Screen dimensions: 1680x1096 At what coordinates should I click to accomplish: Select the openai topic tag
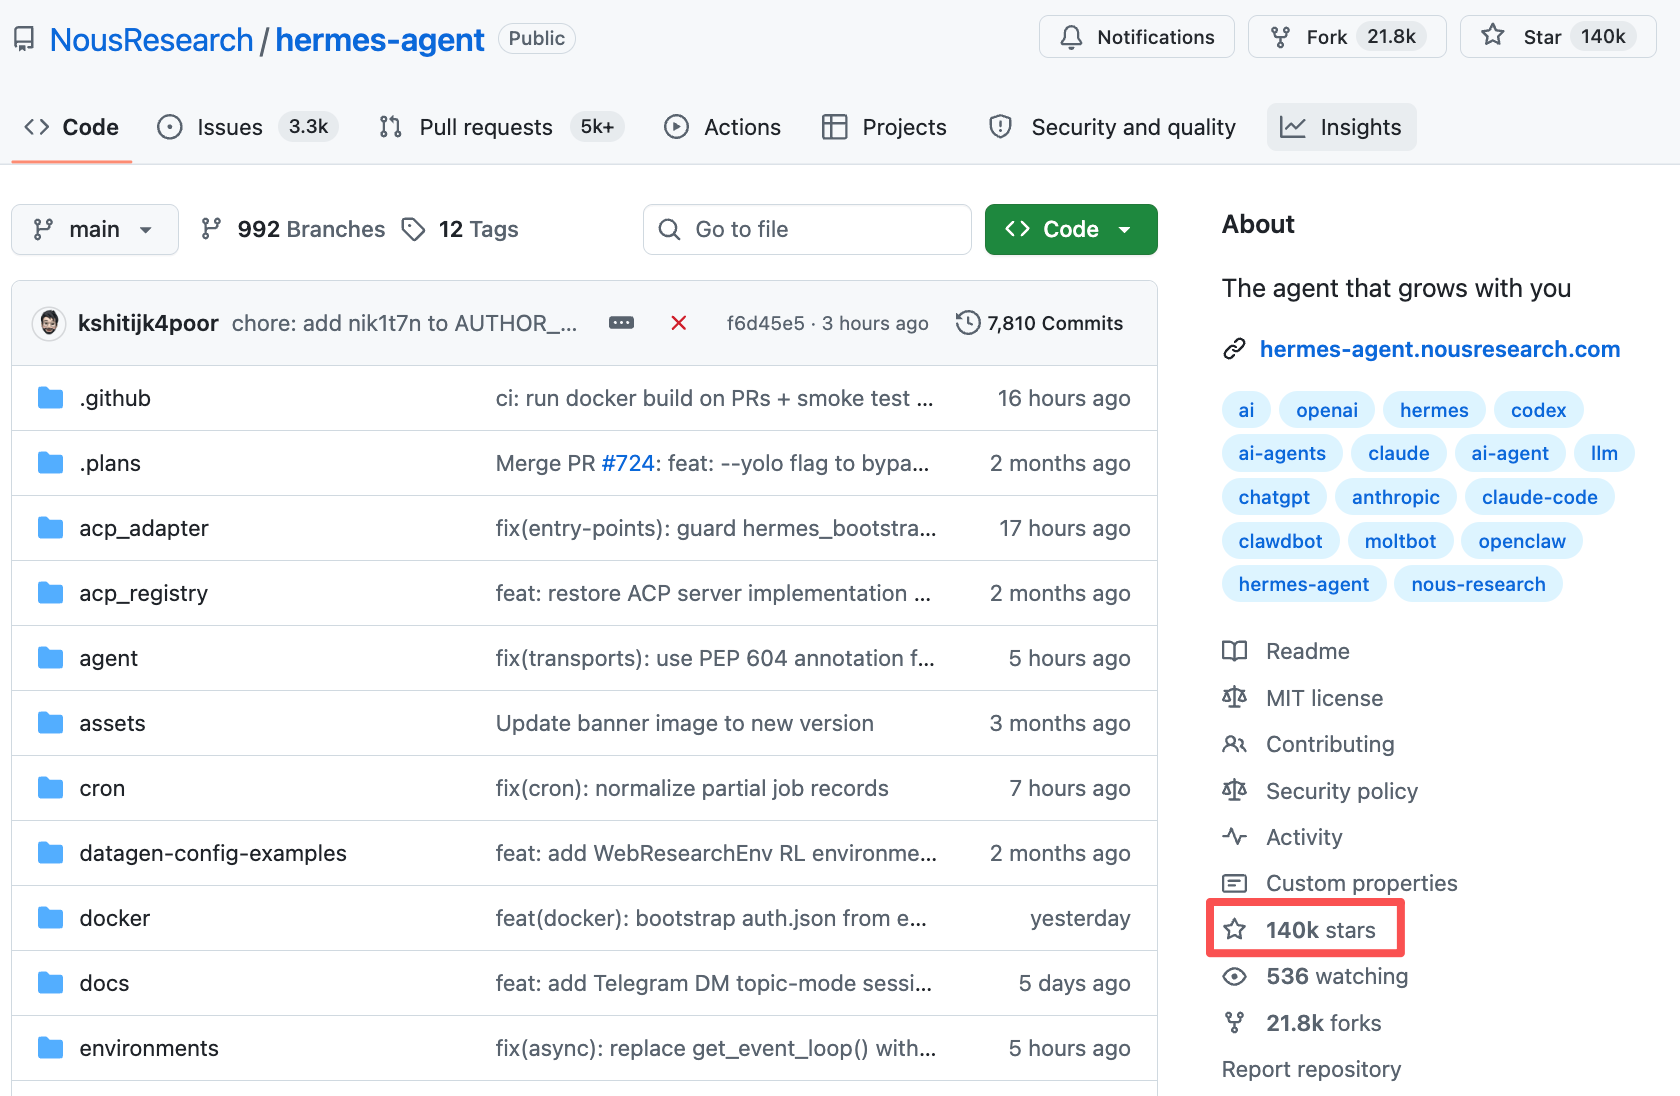(1327, 410)
